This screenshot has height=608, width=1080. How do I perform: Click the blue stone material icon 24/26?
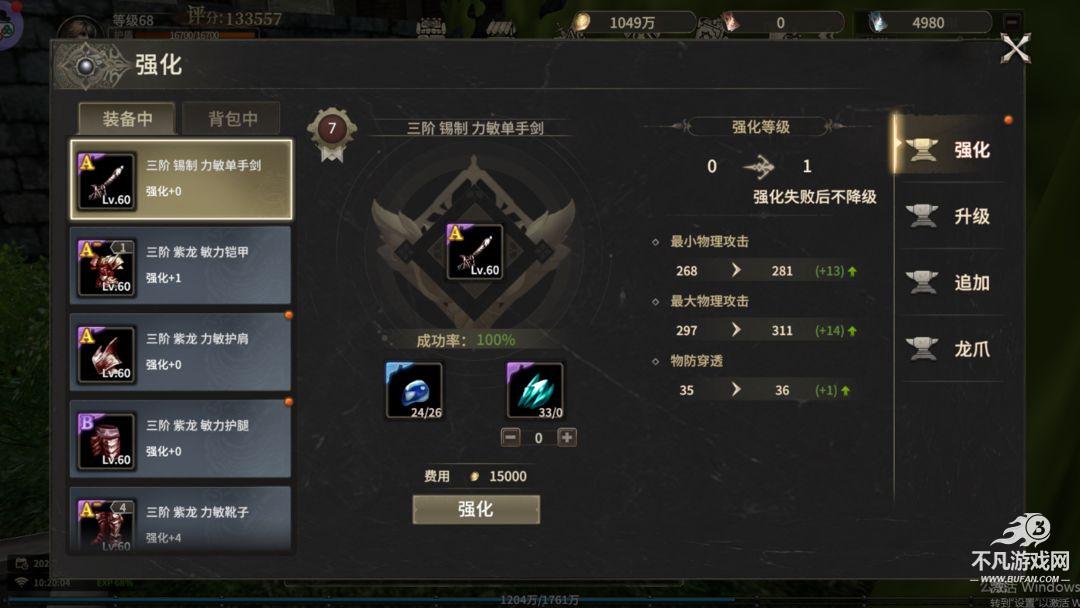coord(413,390)
